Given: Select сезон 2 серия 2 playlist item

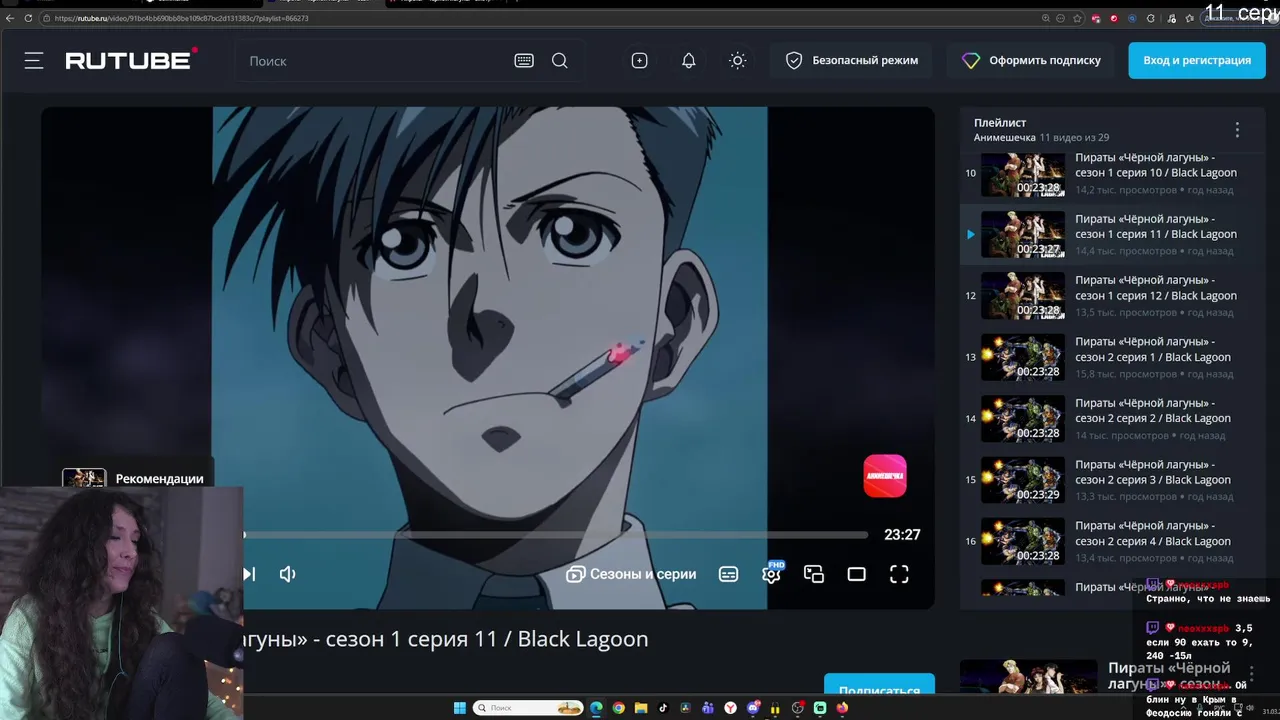Looking at the screenshot, I should point(1112,418).
